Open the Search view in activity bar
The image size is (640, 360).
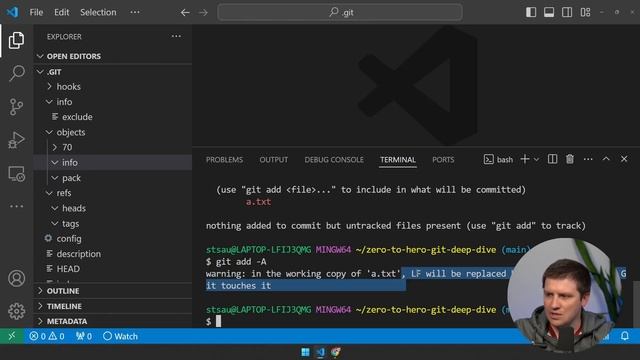pos(16,73)
